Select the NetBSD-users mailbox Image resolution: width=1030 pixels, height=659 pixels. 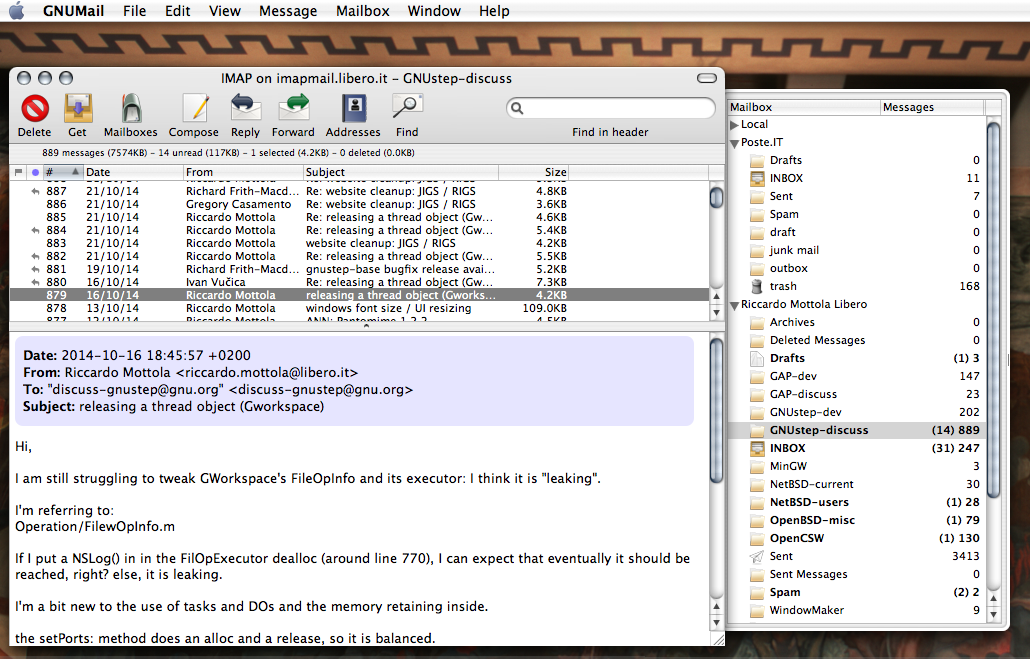[x=857, y=502]
